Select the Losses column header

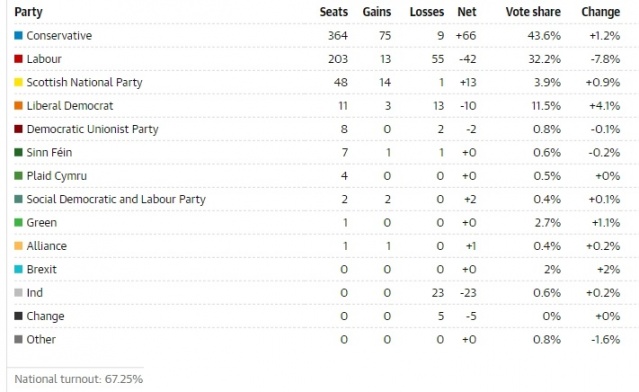click(427, 12)
